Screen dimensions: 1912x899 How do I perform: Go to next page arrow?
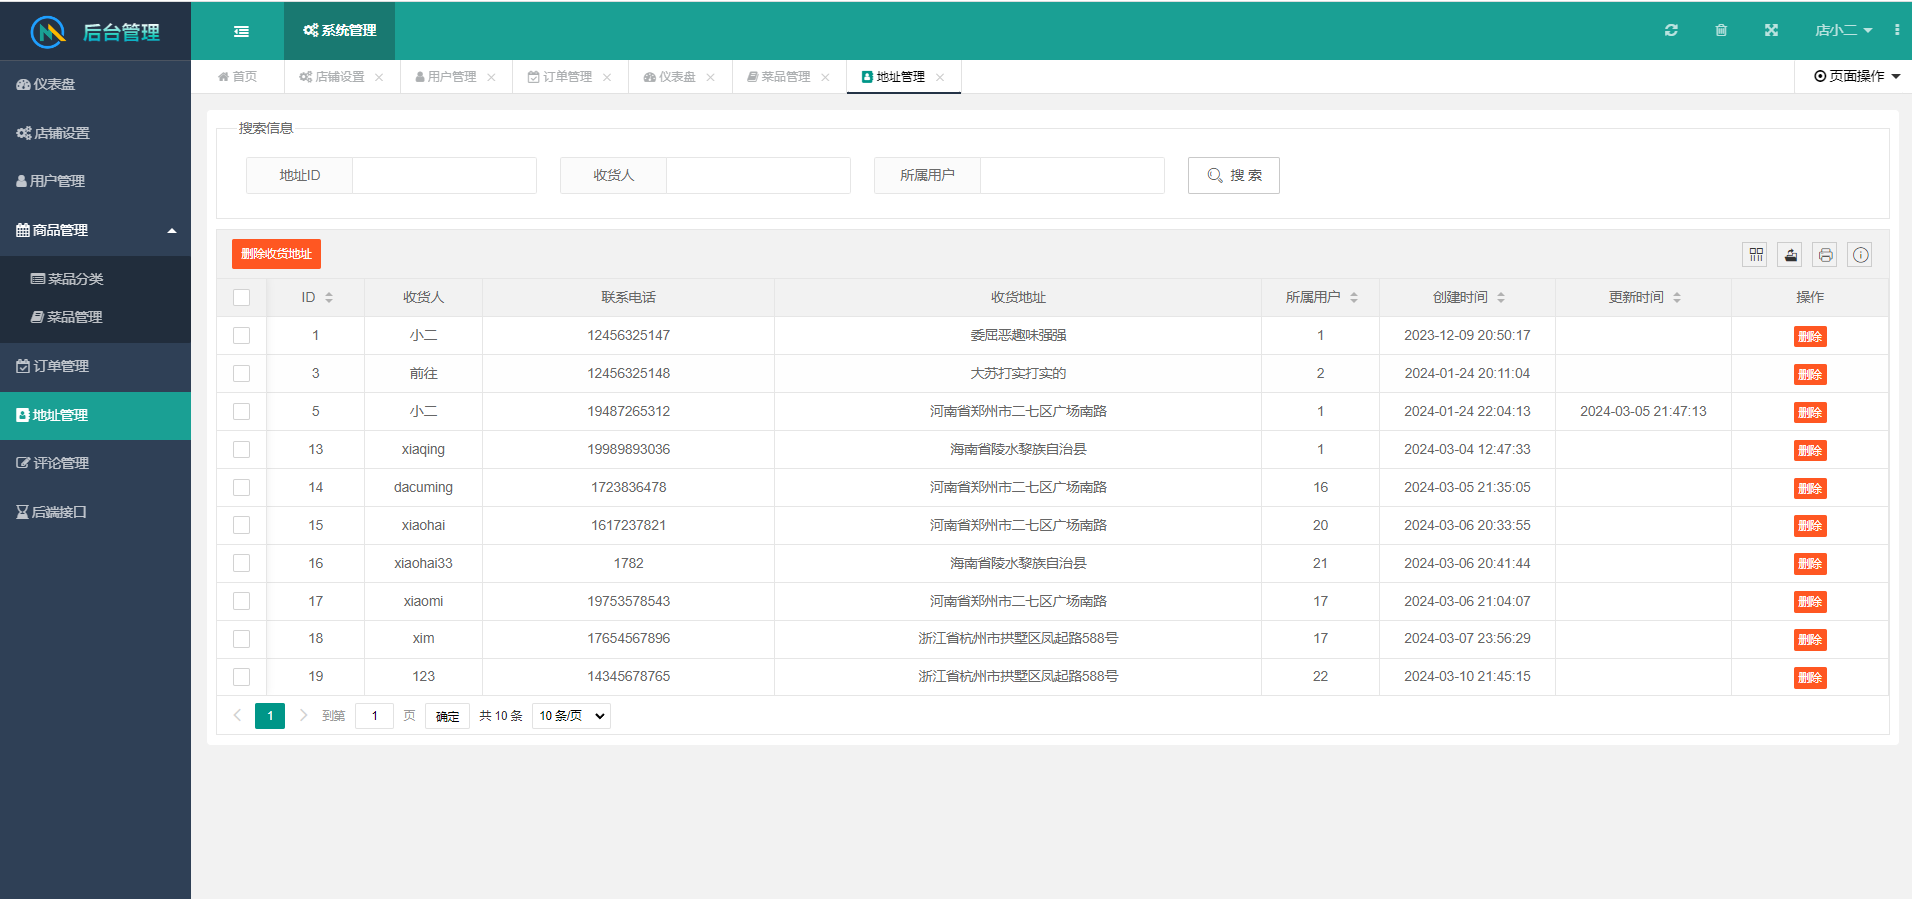tap(304, 715)
